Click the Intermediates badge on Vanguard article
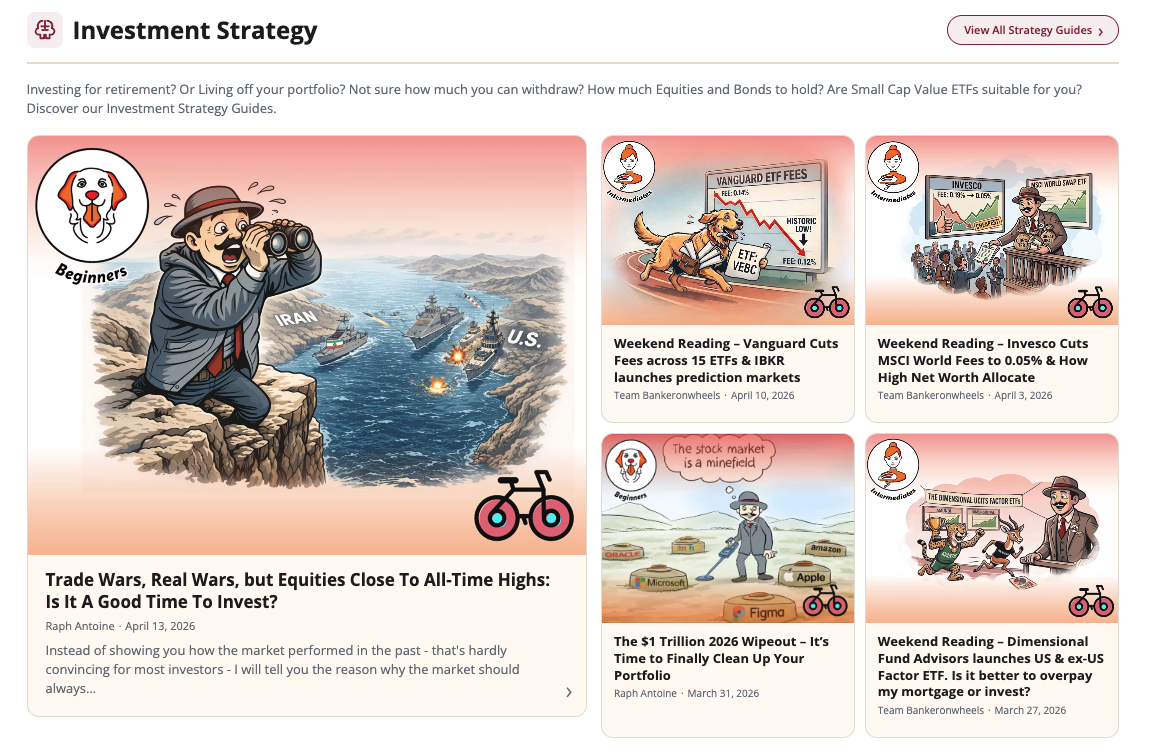 (x=629, y=171)
